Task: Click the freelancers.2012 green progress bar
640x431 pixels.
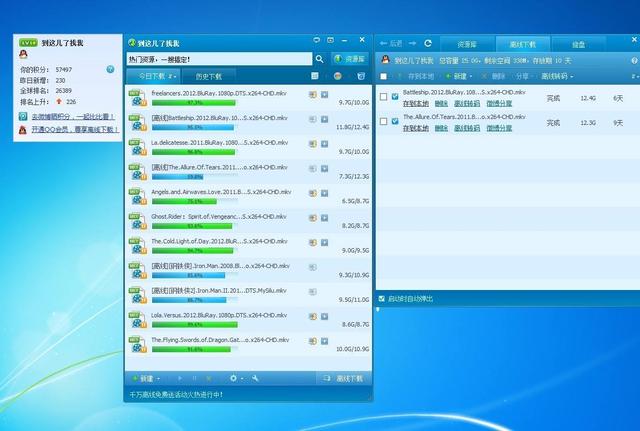Action: (x=195, y=103)
